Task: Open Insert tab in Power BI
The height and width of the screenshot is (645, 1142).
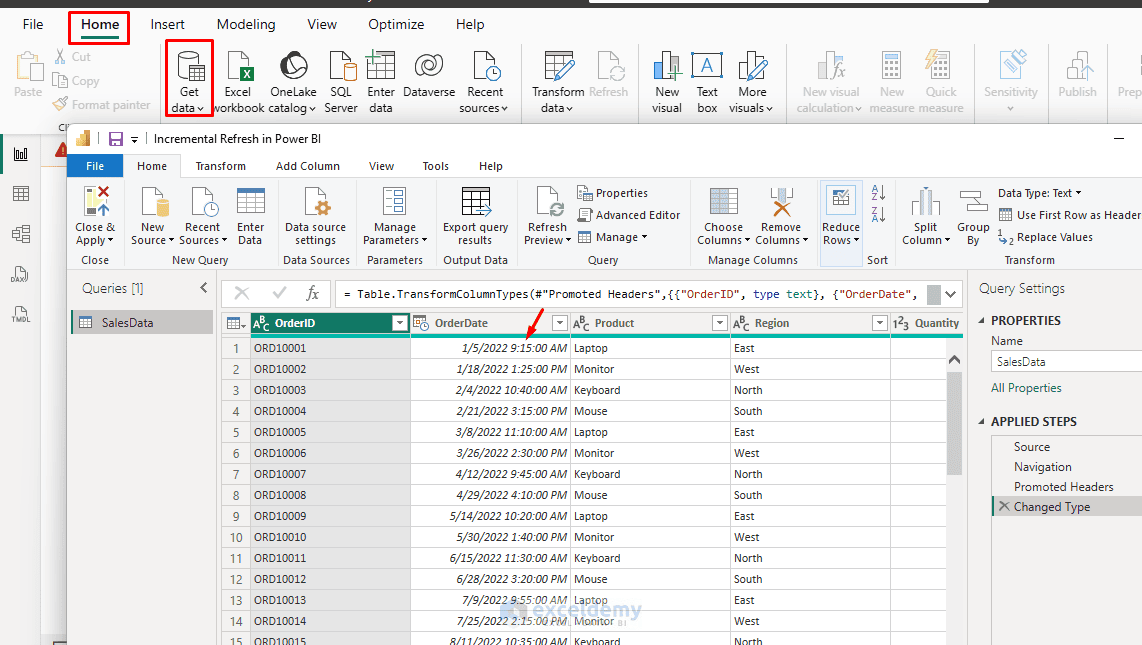Action: (x=168, y=25)
